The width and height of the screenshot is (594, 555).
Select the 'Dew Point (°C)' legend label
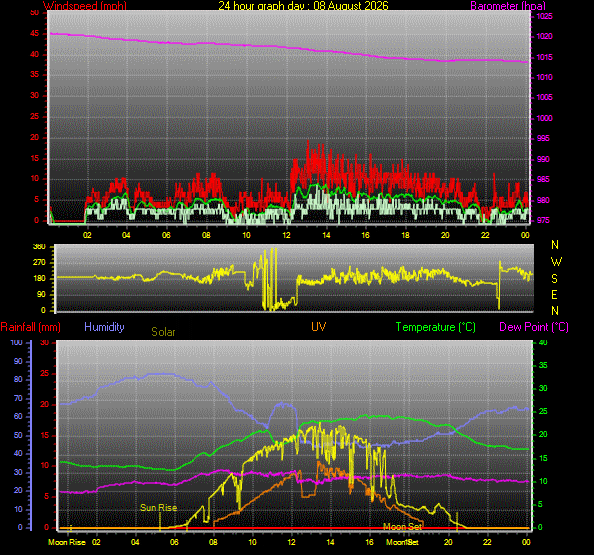pyautogui.click(x=534, y=327)
